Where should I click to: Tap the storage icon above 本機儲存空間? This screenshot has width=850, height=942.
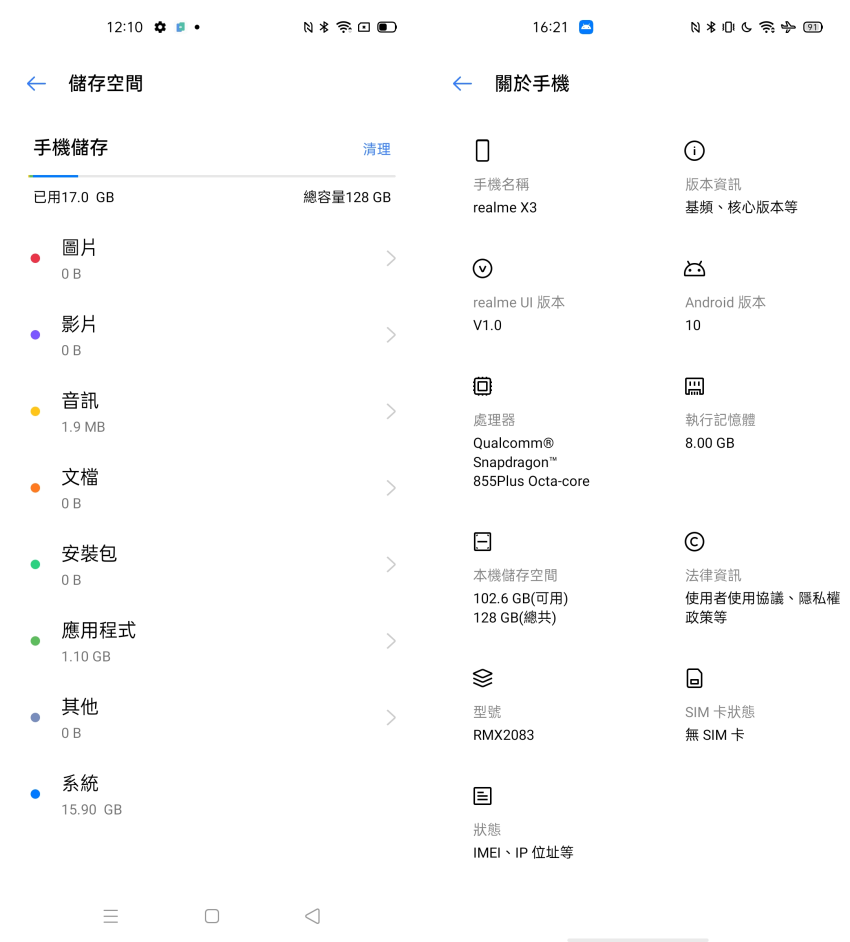coord(482,541)
